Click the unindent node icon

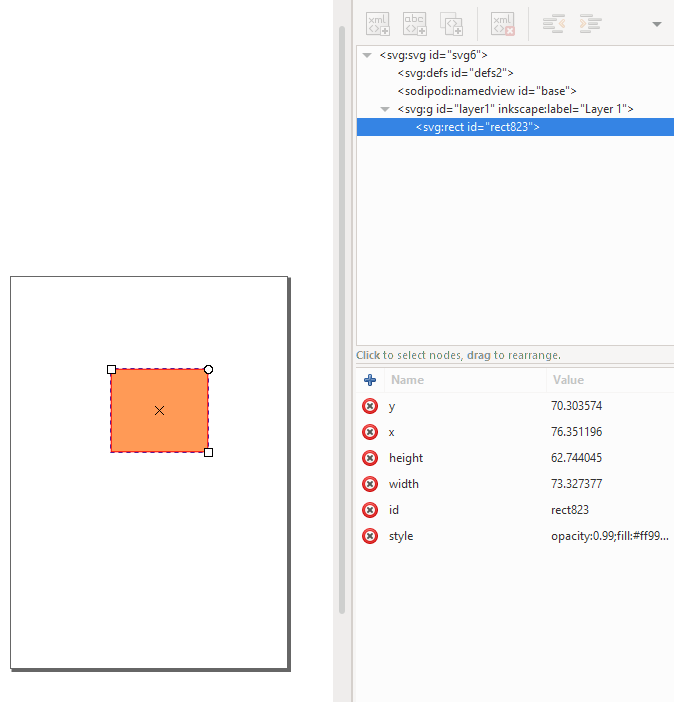click(554, 24)
